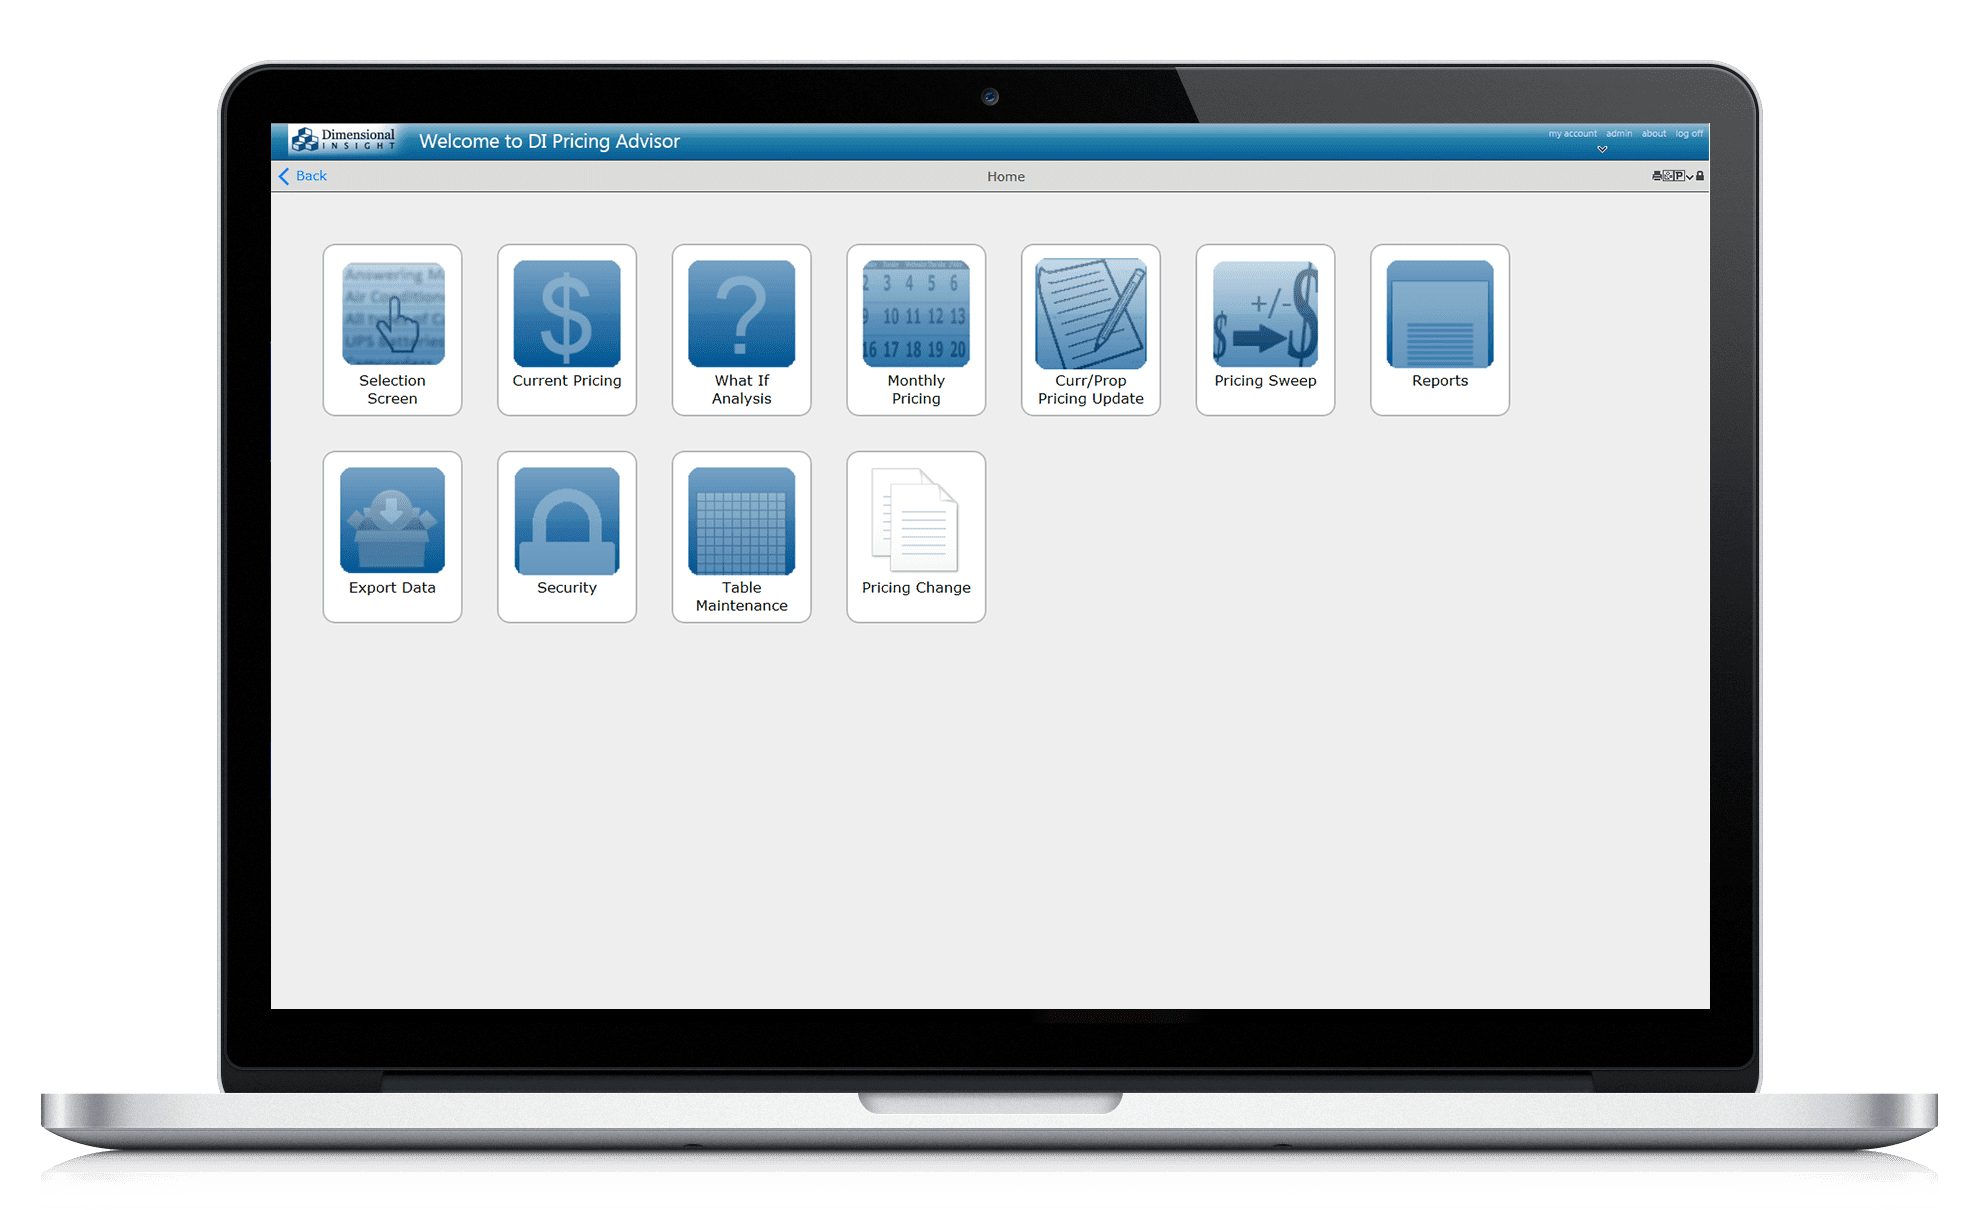The height and width of the screenshot is (1210, 1980).
Task: Open the Security padlock tile
Action: click(567, 537)
